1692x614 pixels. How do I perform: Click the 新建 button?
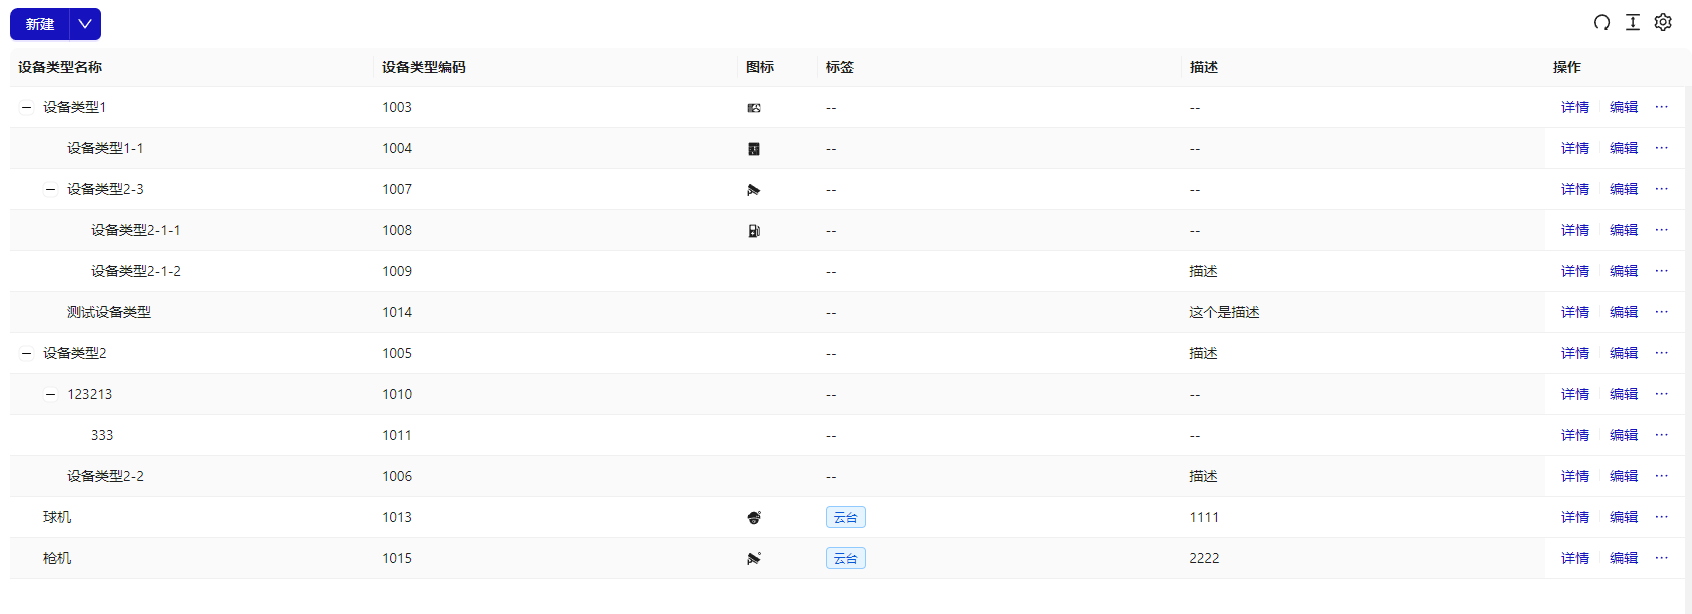[x=40, y=24]
